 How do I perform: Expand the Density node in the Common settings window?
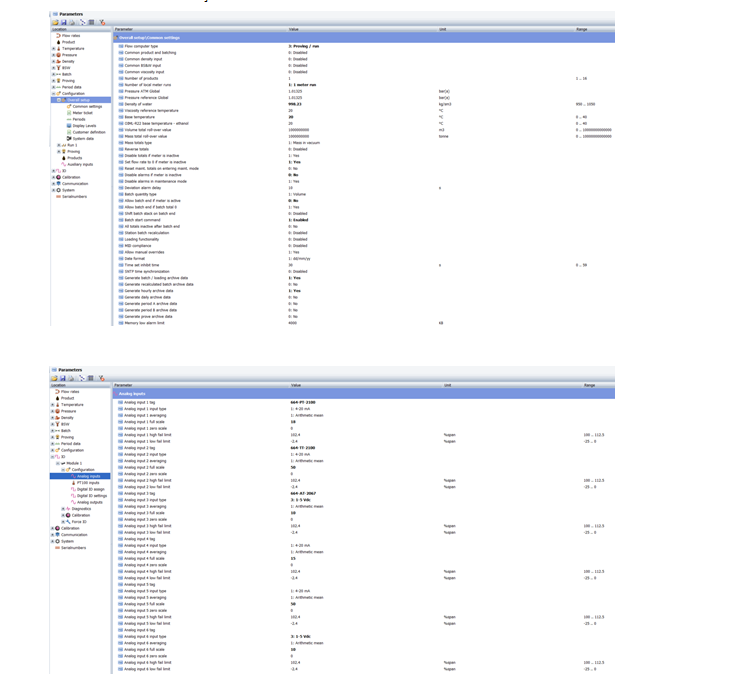pyautogui.click(x=53, y=62)
